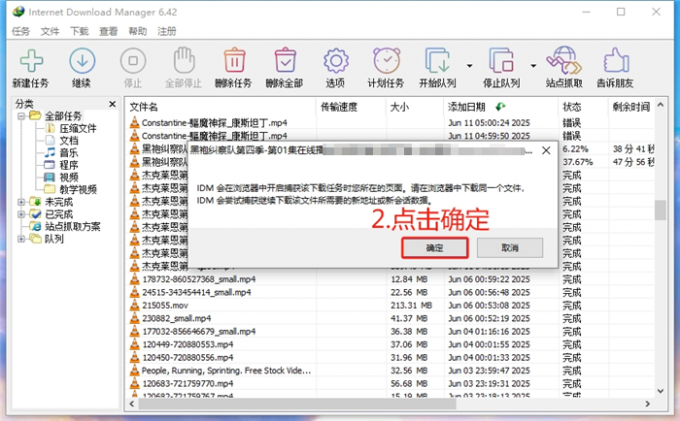
Task: Expand the 队列 tree node
Action: tap(21, 239)
